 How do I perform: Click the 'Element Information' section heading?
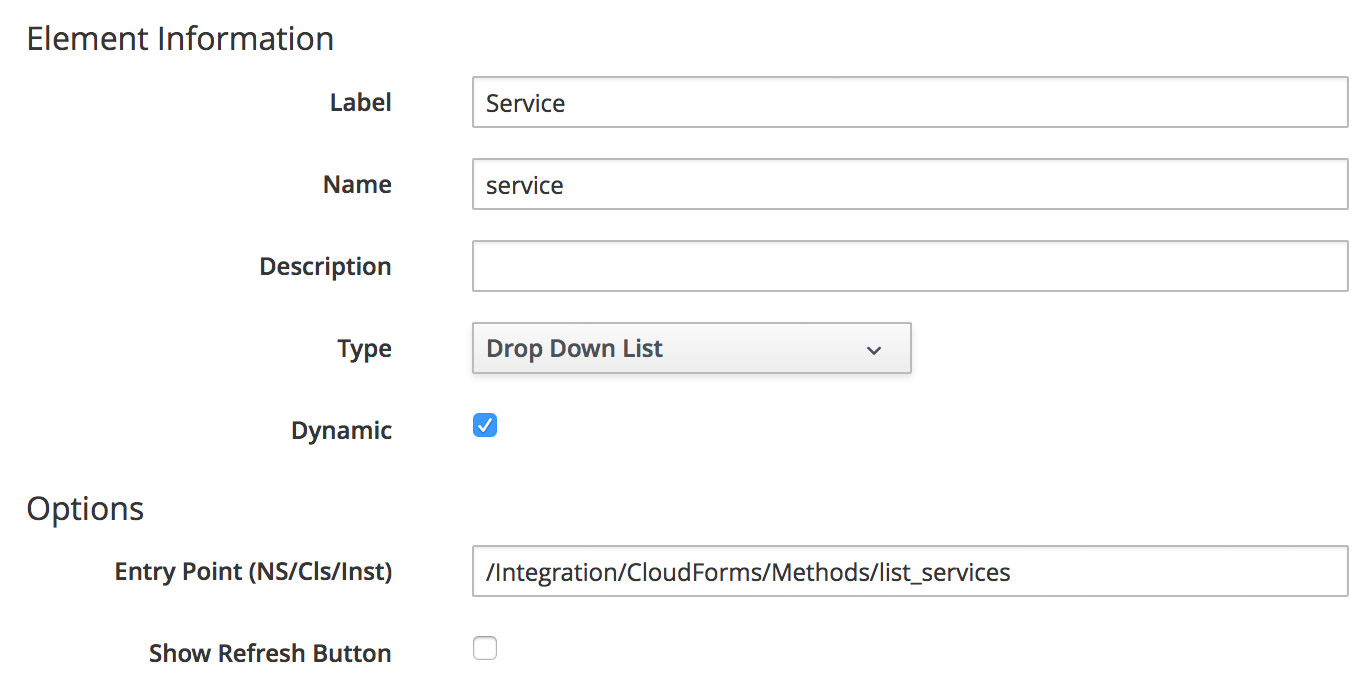click(x=180, y=38)
